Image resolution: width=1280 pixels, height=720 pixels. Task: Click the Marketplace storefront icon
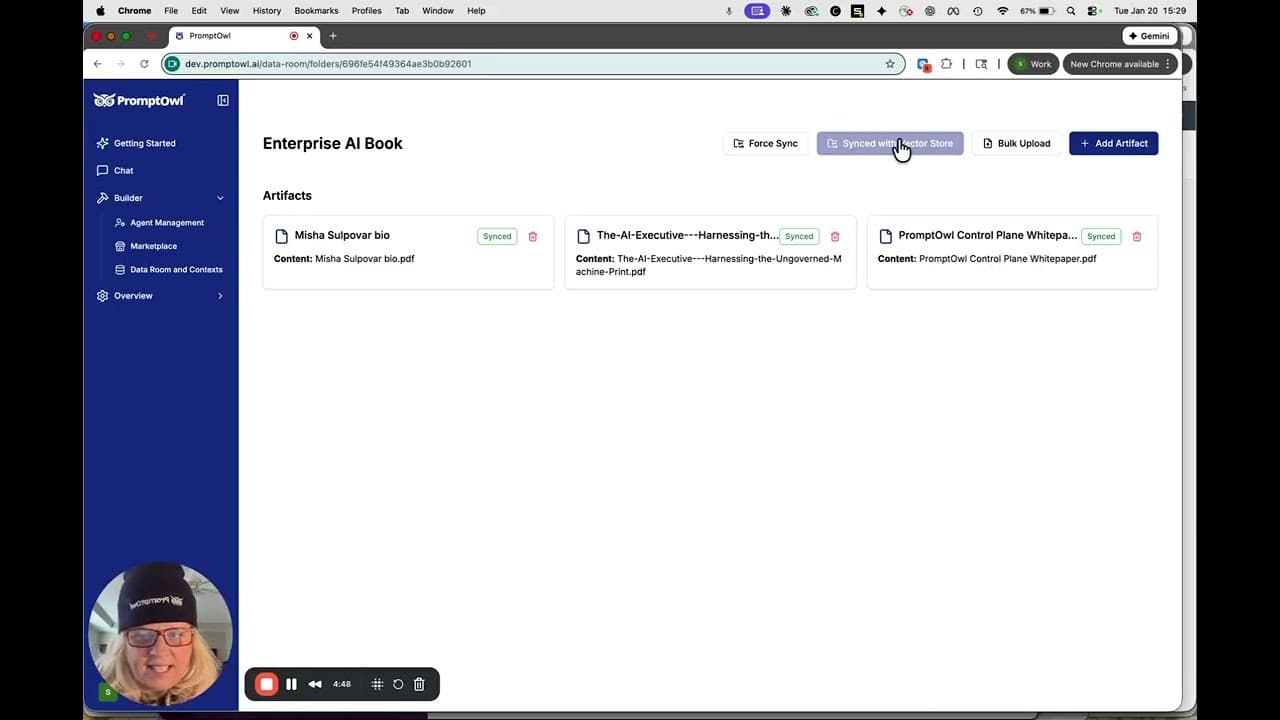point(118,246)
